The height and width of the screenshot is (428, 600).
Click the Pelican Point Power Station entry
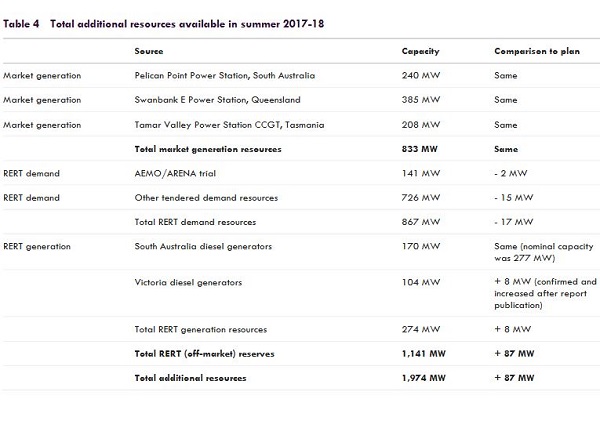[x=227, y=76]
